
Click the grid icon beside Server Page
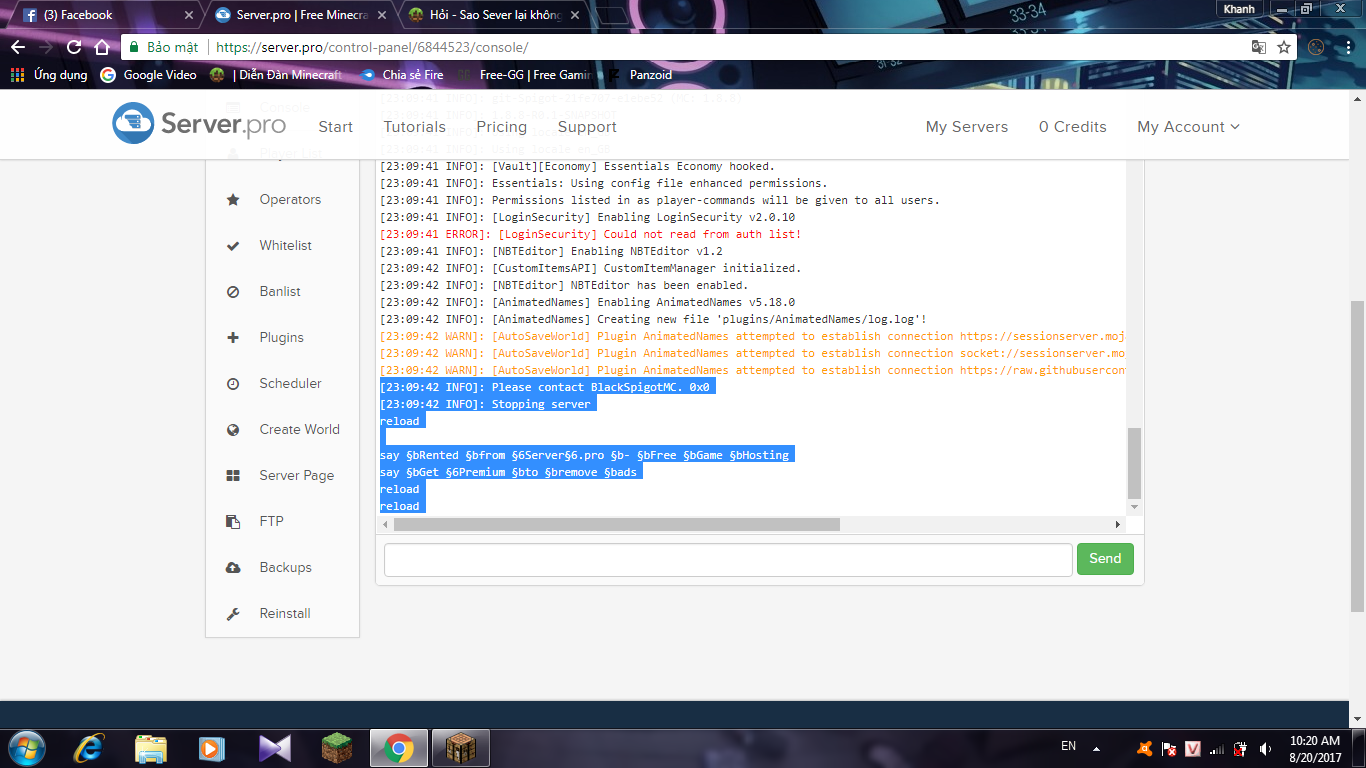coord(233,476)
